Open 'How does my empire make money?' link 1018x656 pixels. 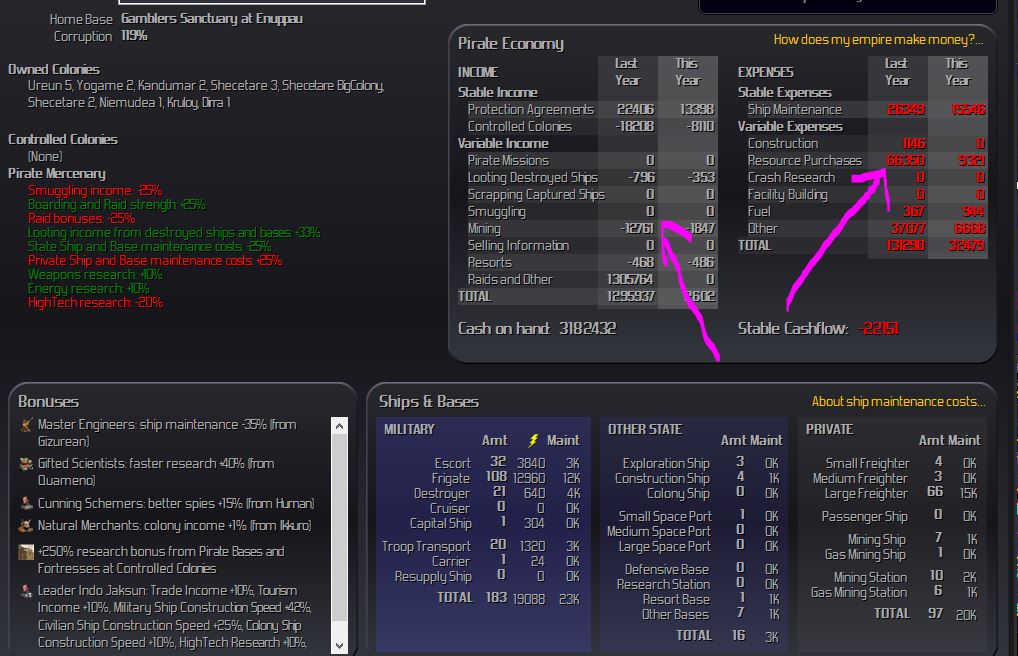click(878, 40)
